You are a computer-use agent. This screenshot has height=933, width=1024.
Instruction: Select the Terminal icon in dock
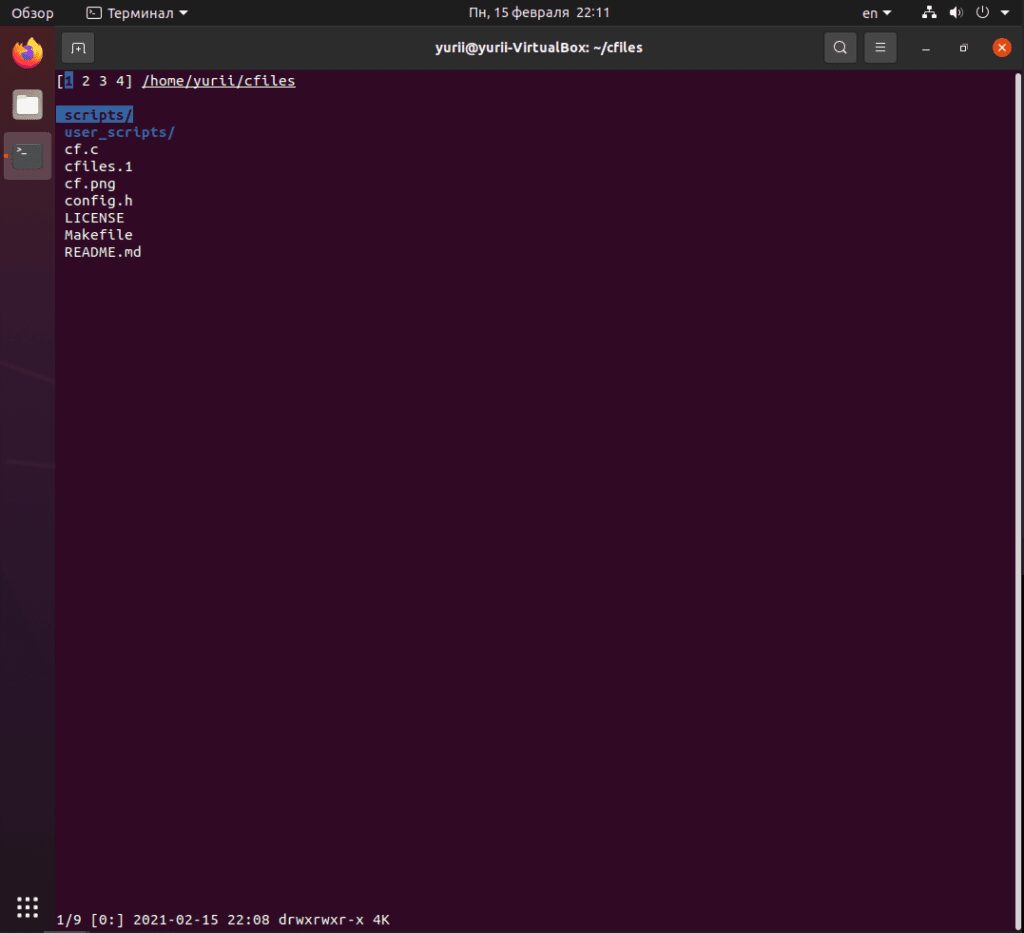point(28,156)
